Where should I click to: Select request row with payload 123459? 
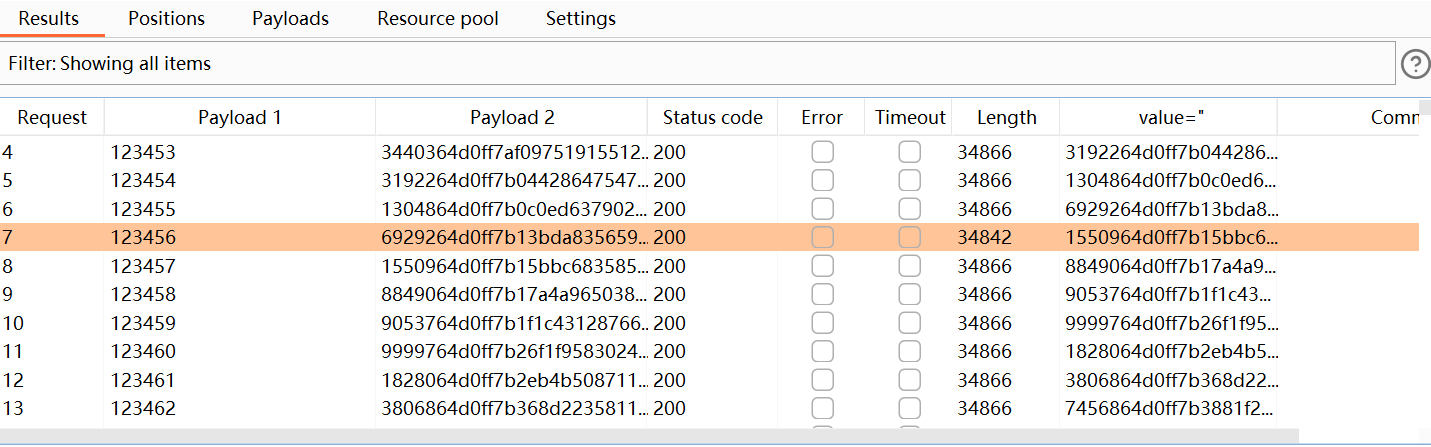tap(142, 323)
